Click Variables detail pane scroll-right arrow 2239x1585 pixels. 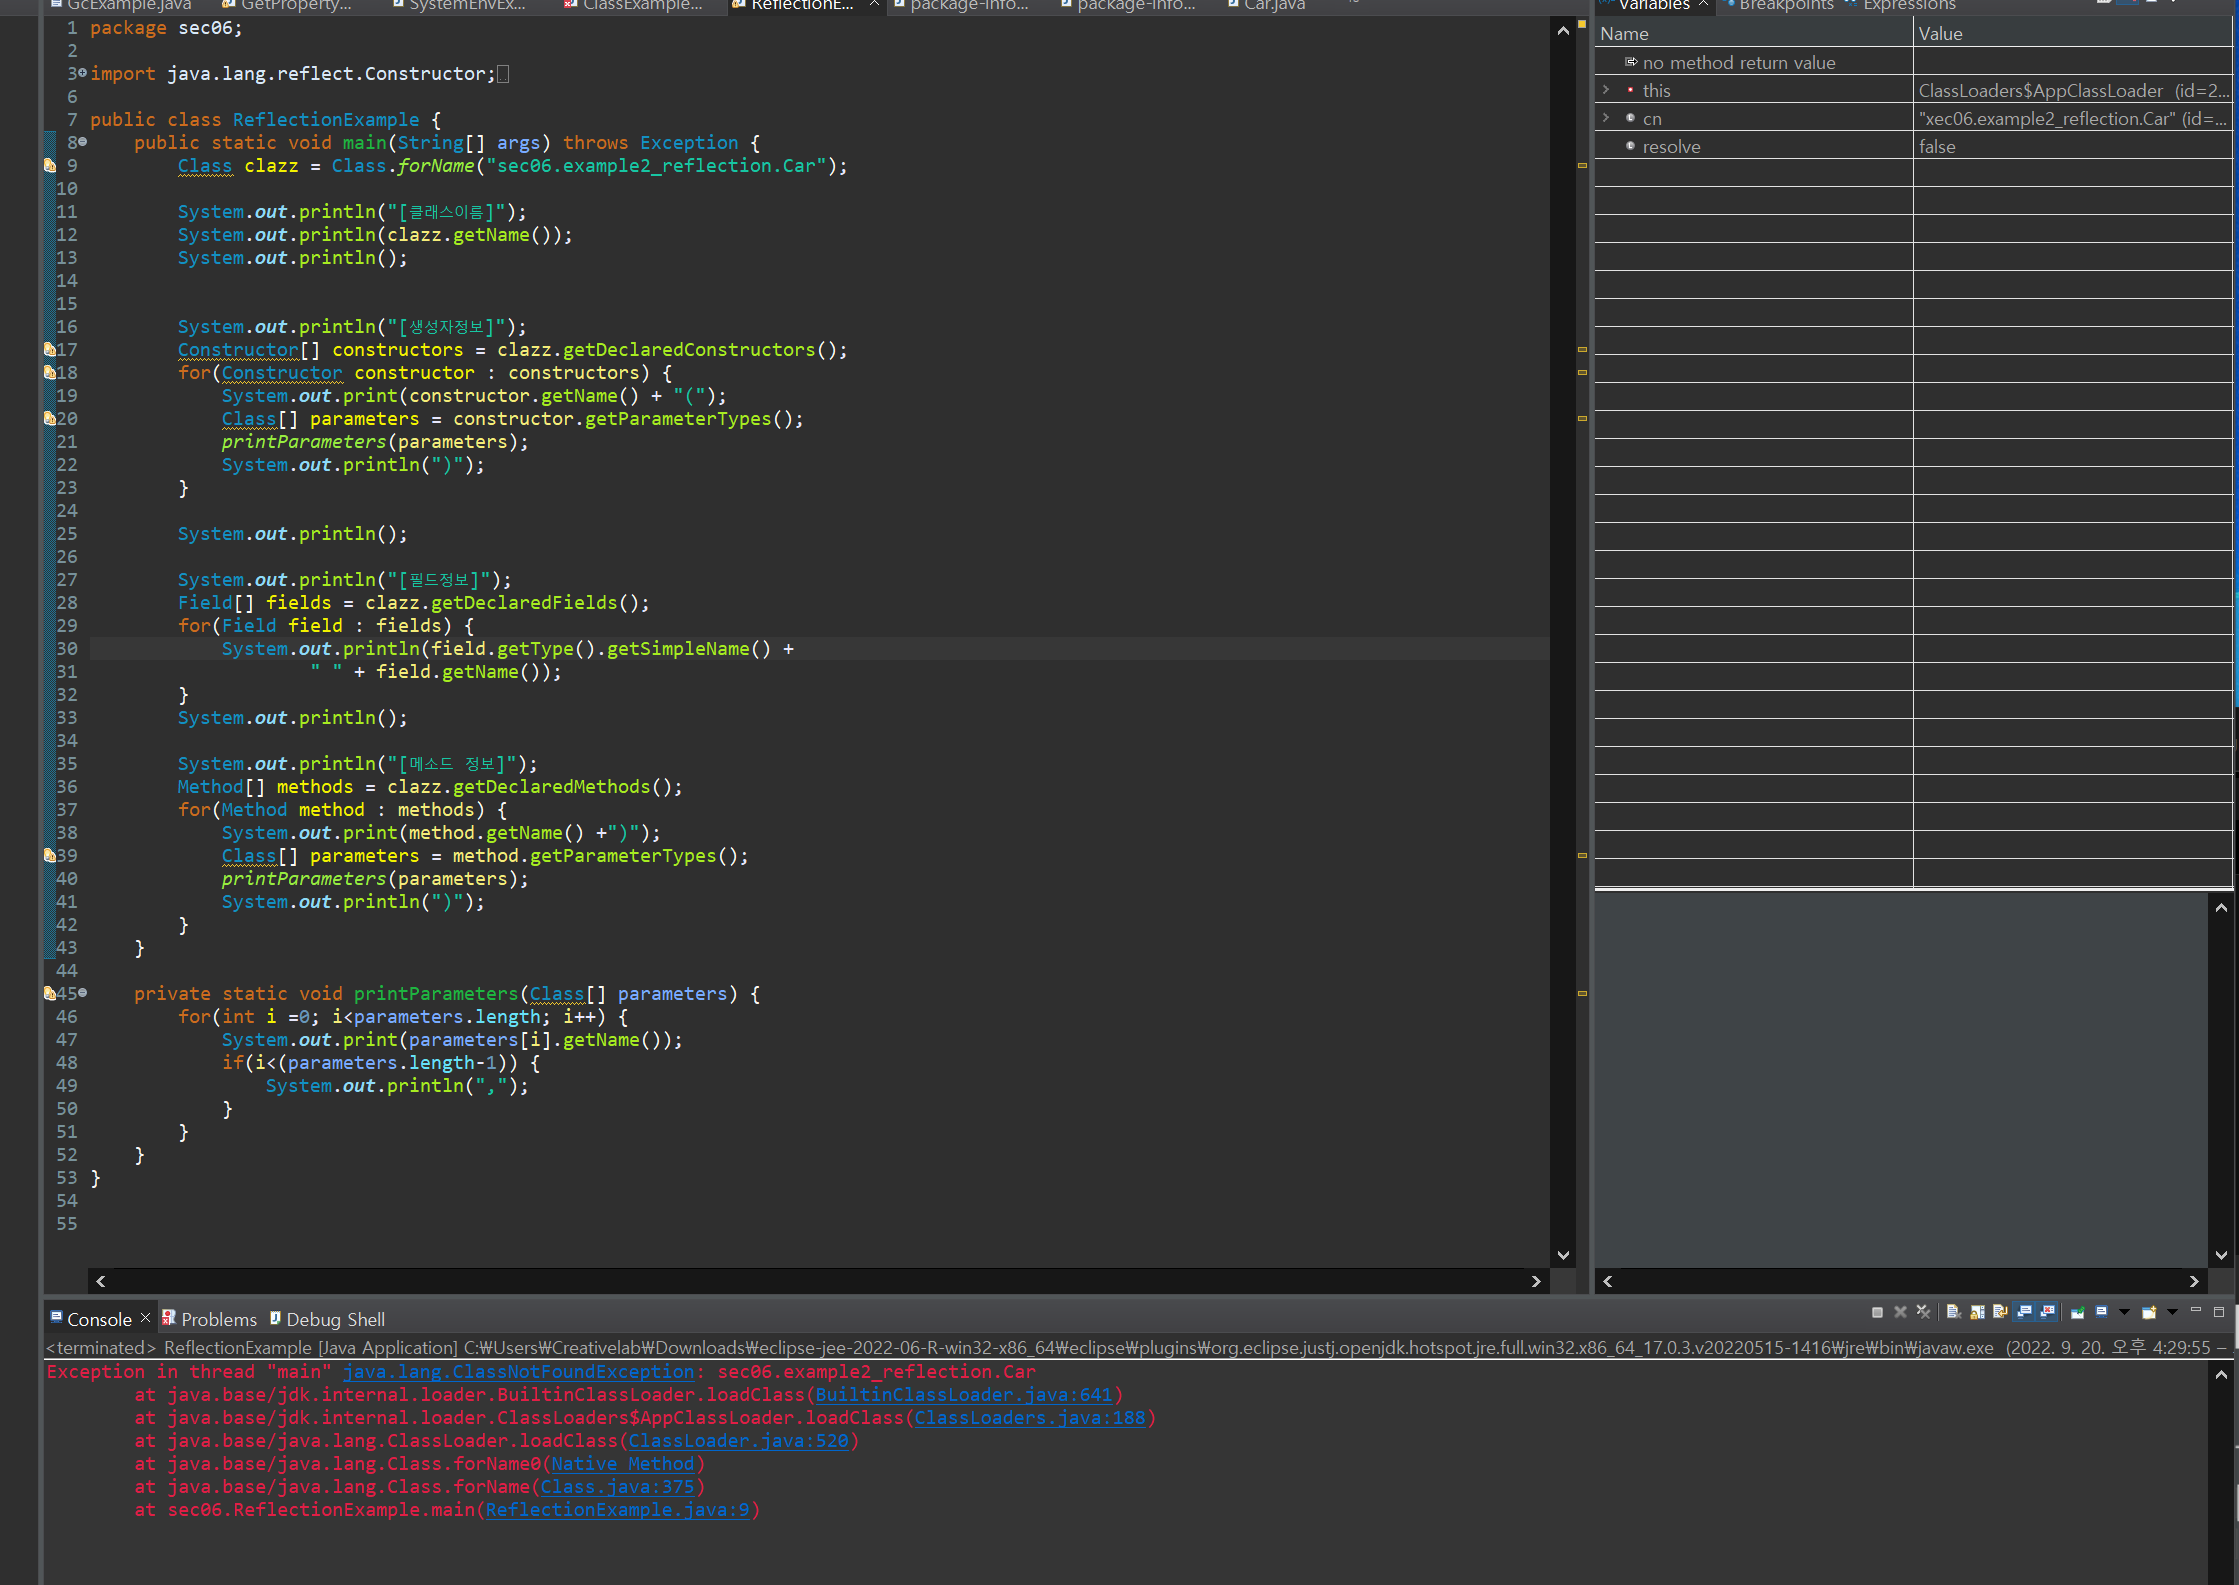point(2194,1281)
